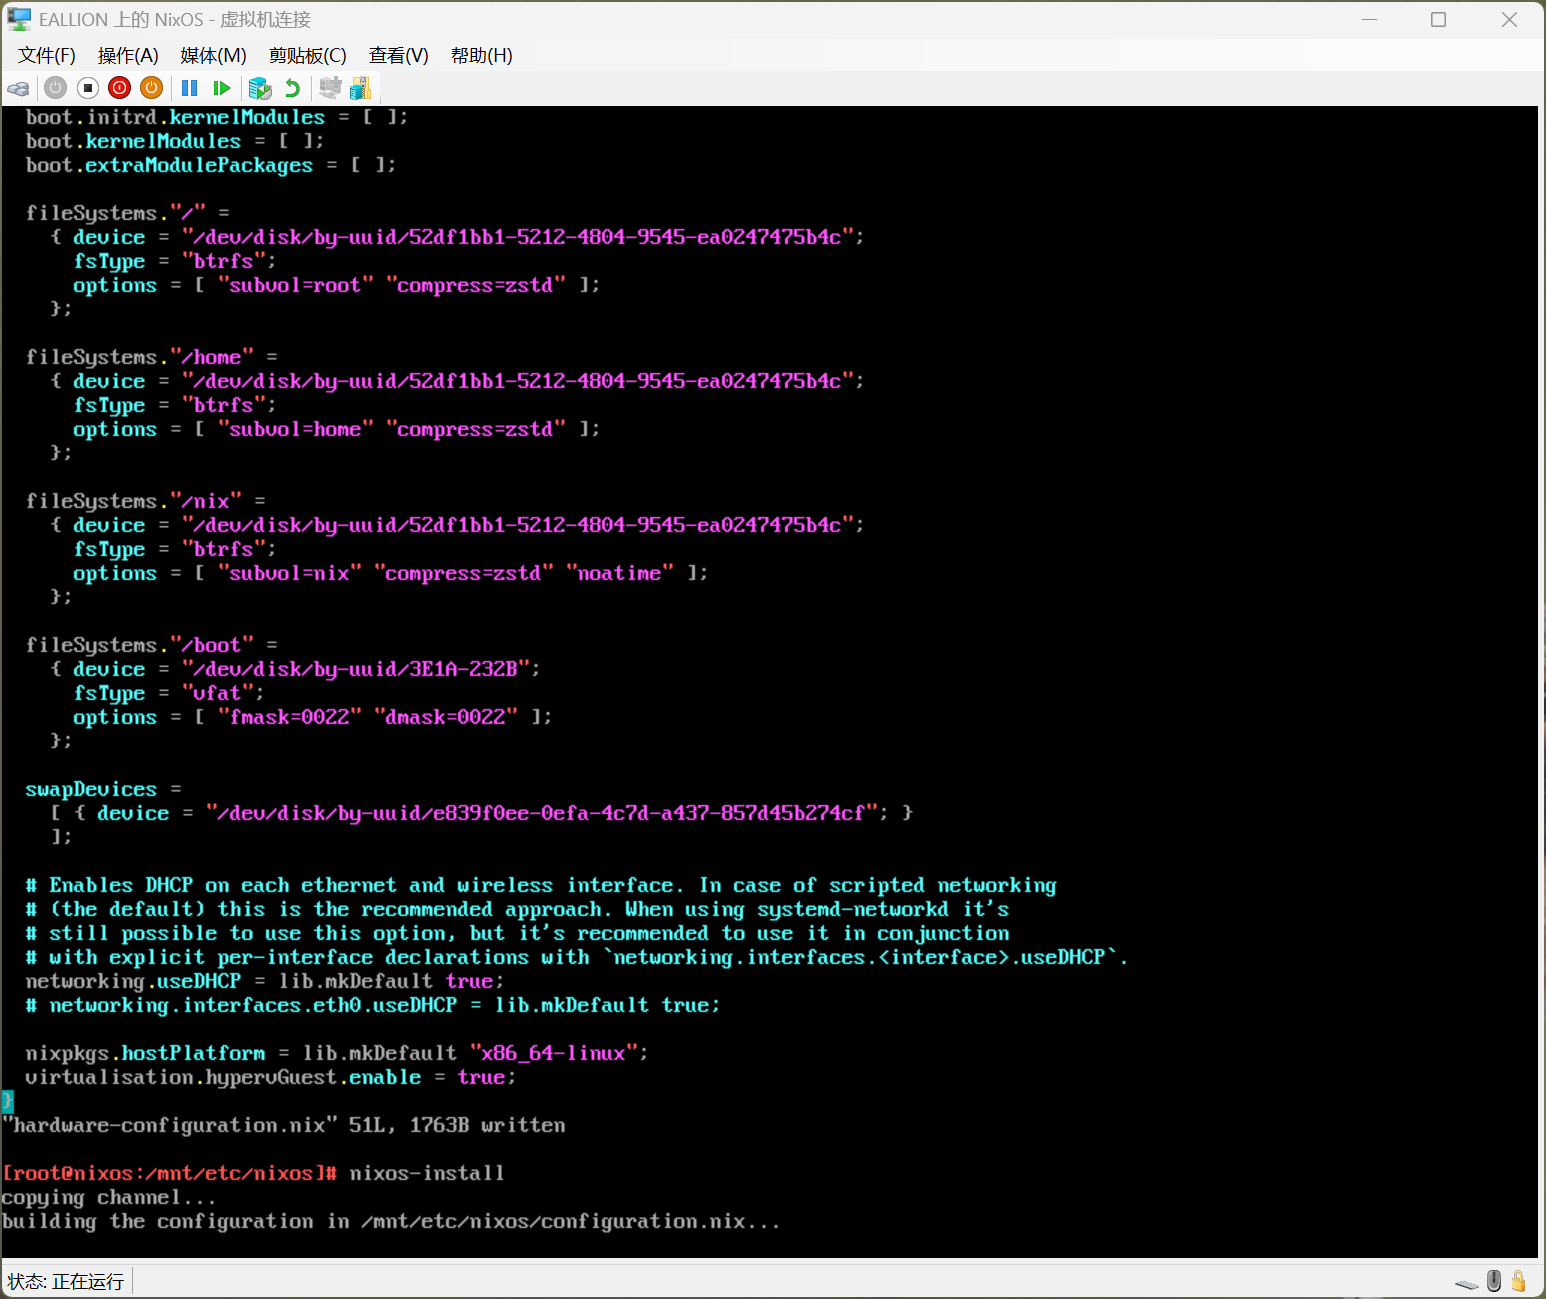
Task: Click the greyed enhanced session icon
Action: (x=330, y=88)
